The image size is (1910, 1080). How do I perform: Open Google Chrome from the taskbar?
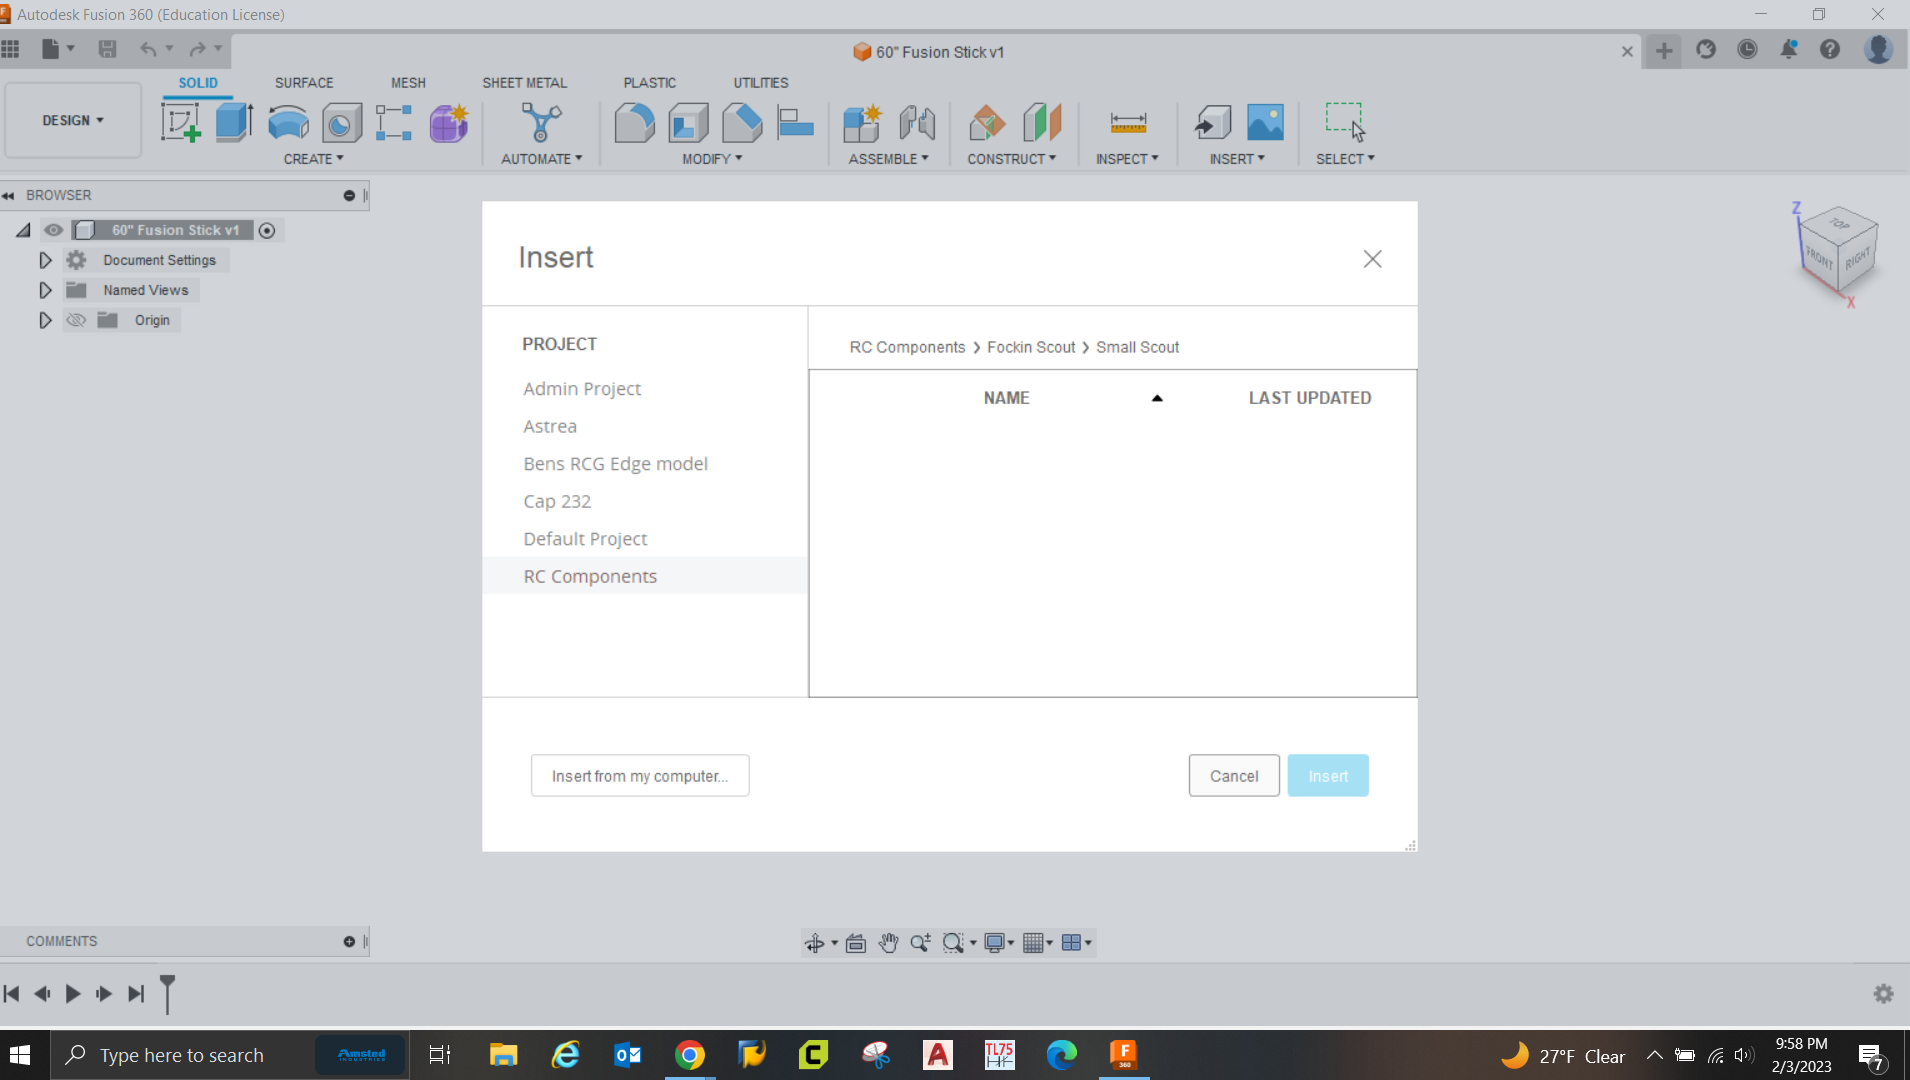689,1055
